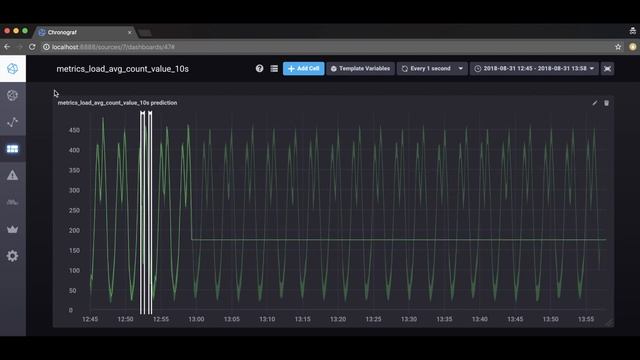Open the Data Explorer graph icon
Viewport: 640px width, 360px height.
point(12,122)
